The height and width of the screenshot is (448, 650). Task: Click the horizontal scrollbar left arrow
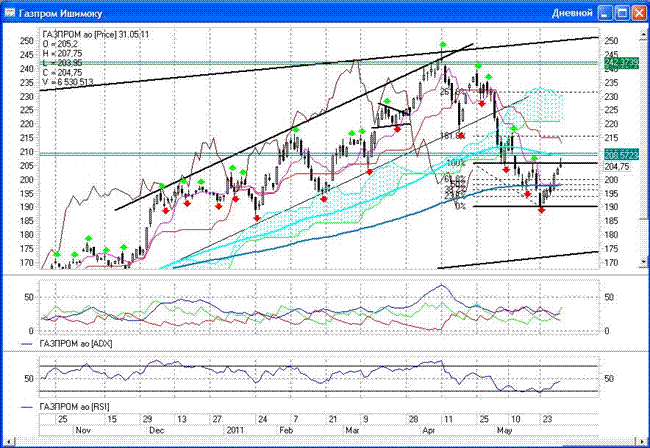point(8,441)
